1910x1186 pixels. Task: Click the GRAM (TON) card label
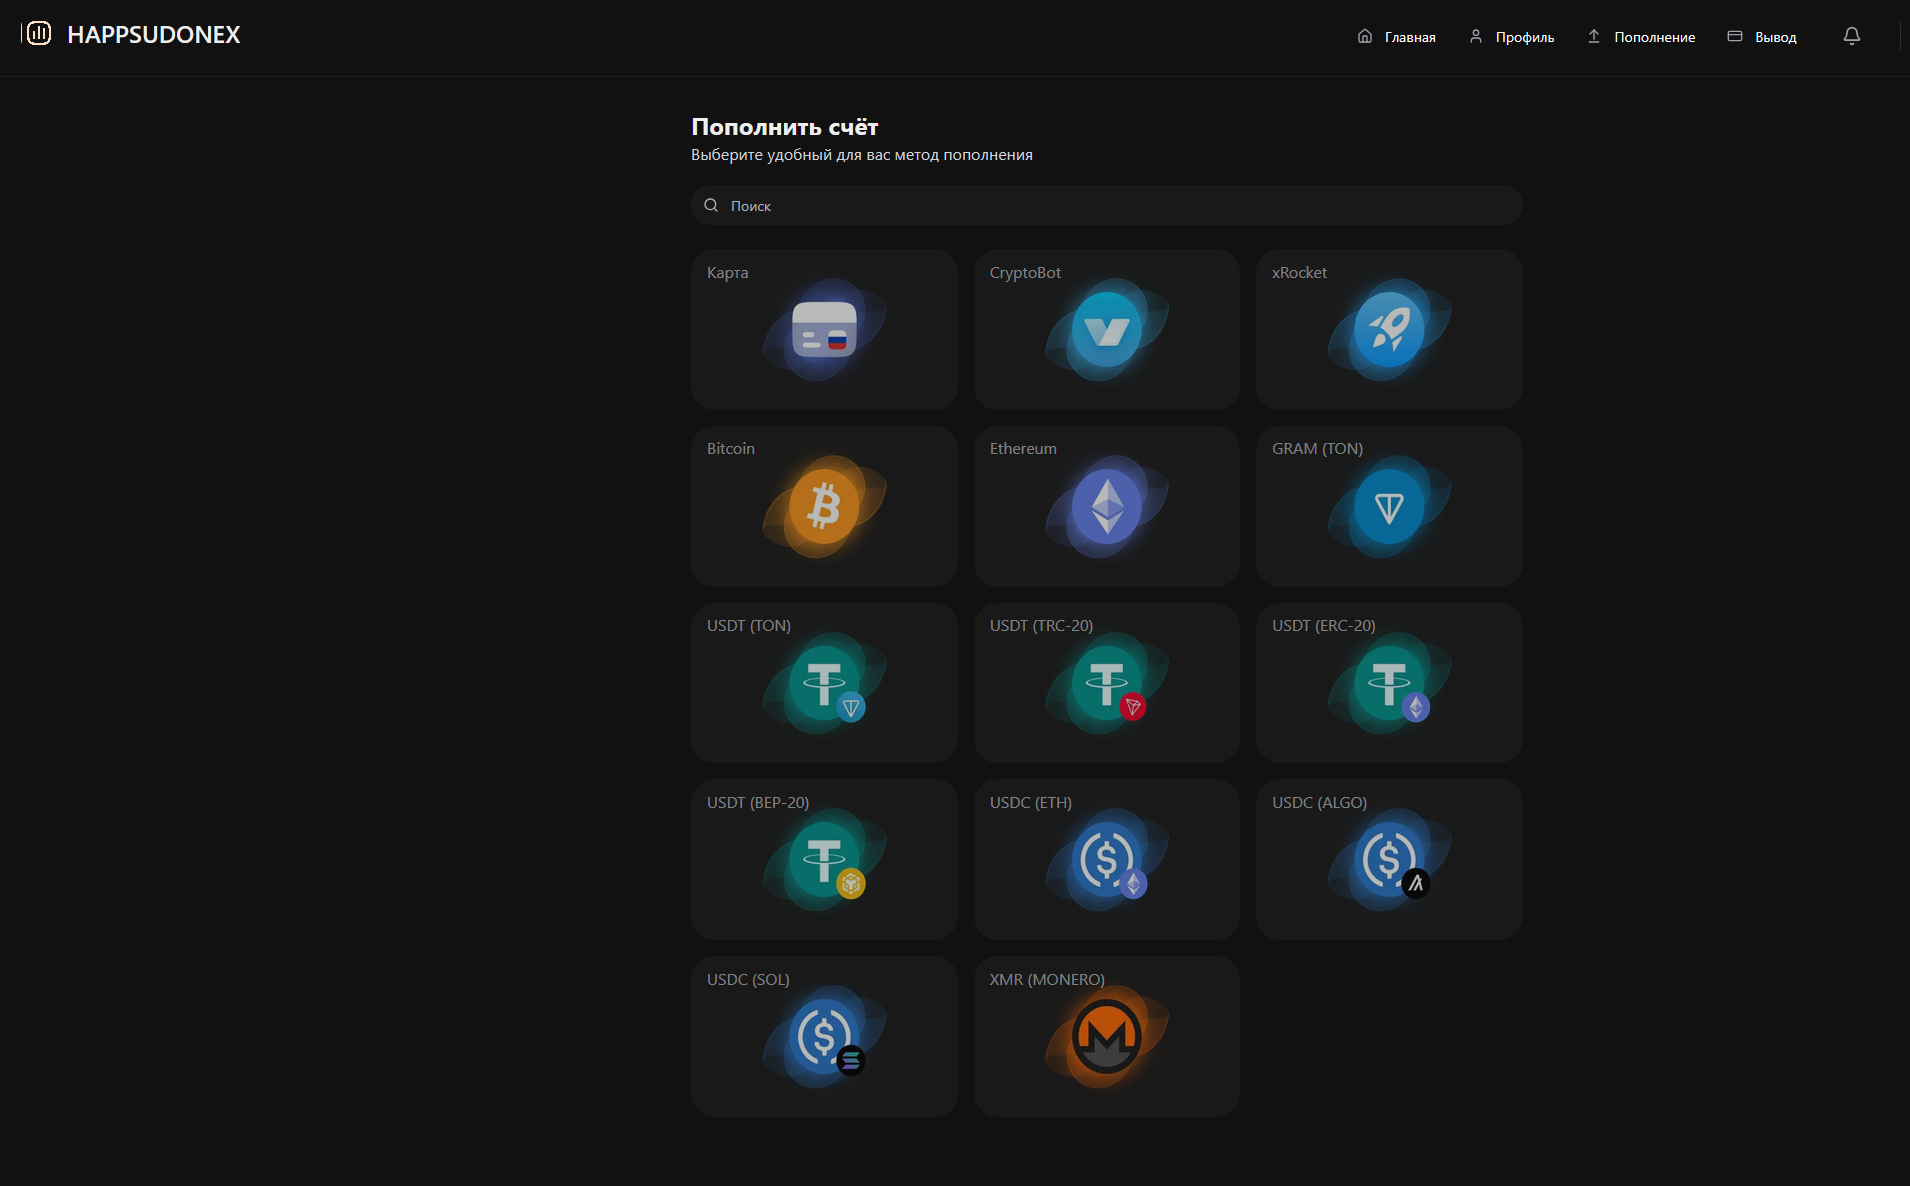pyautogui.click(x=1317, y=449)
